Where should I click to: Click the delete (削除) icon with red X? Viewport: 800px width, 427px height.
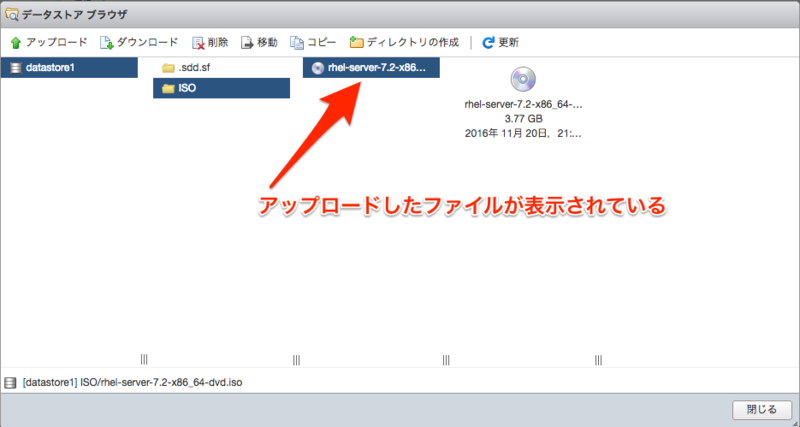click(x=198, y=43)
